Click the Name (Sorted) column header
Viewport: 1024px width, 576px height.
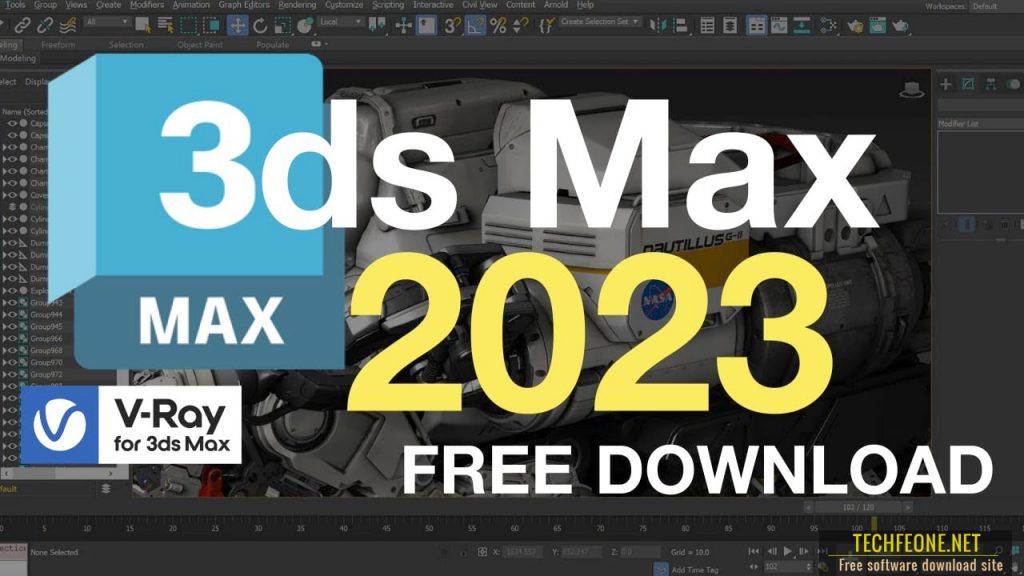(25, 112)
